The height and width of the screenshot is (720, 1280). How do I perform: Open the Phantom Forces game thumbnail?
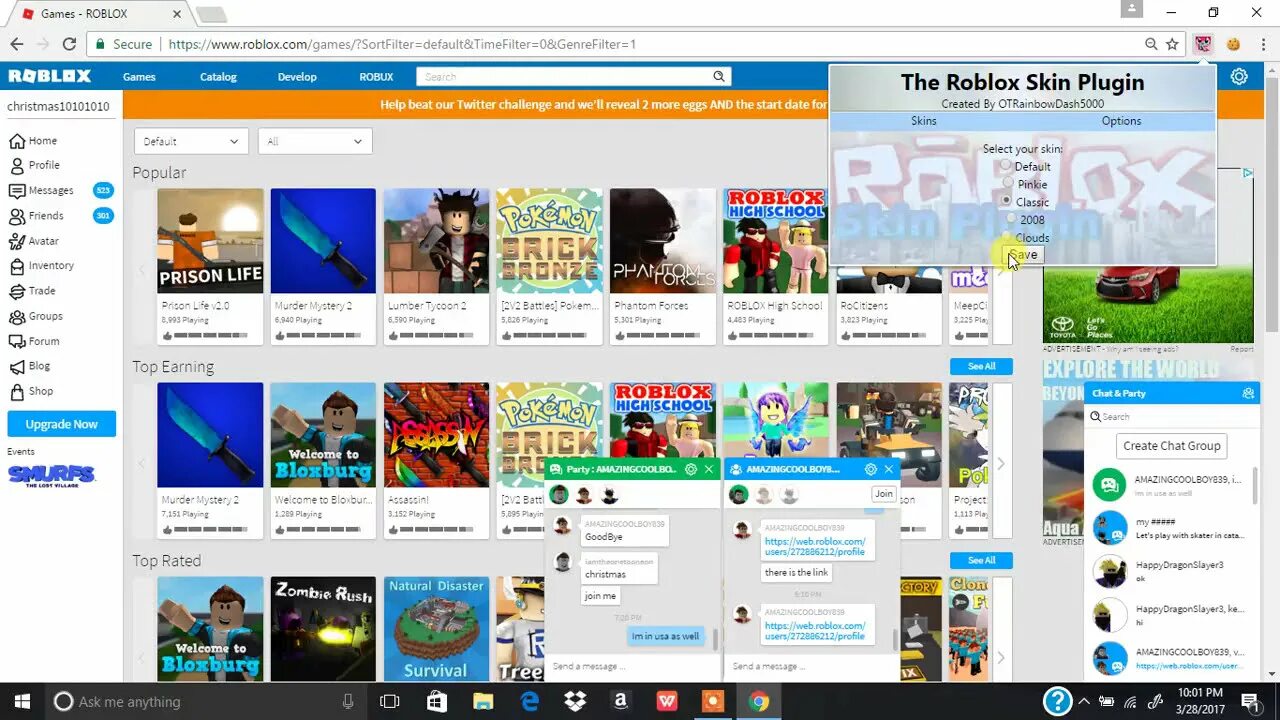tap(663, 241)
